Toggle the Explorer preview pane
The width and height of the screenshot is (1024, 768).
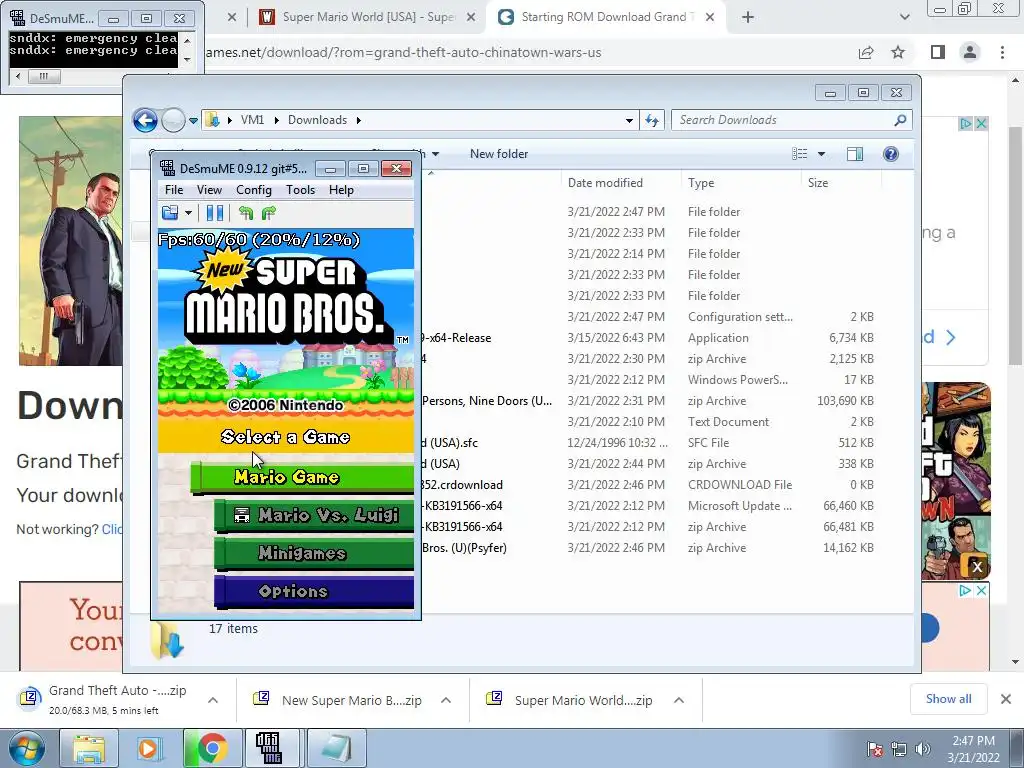854,153
